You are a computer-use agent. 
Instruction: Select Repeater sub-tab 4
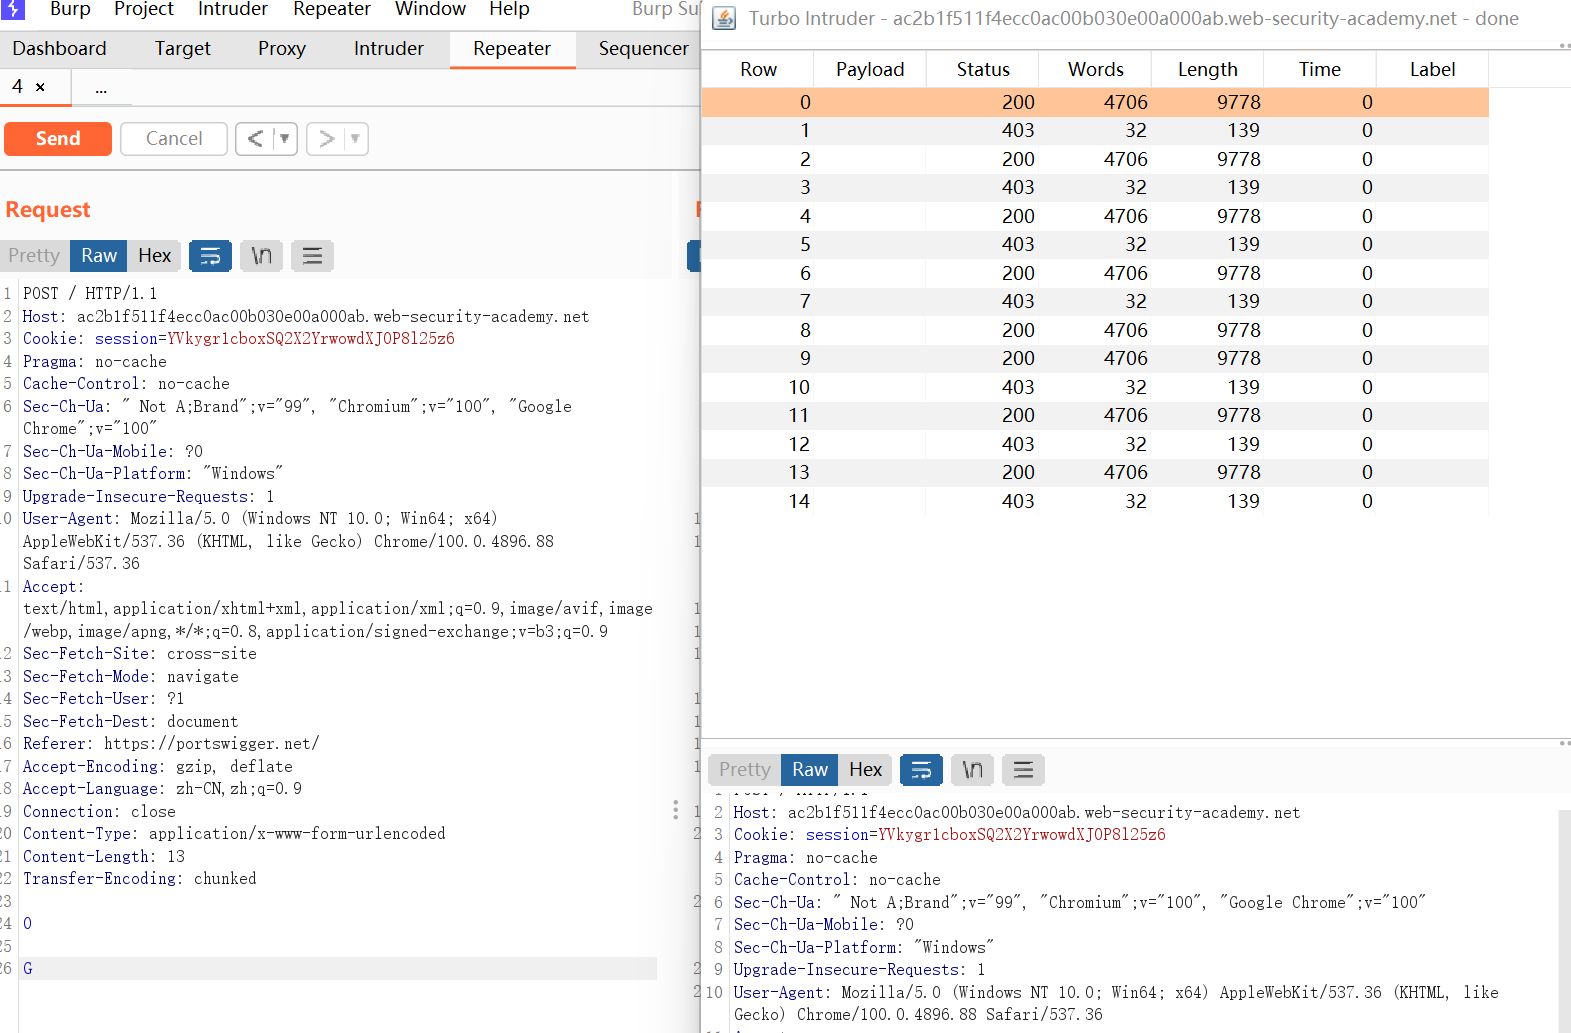coord(17,87)
